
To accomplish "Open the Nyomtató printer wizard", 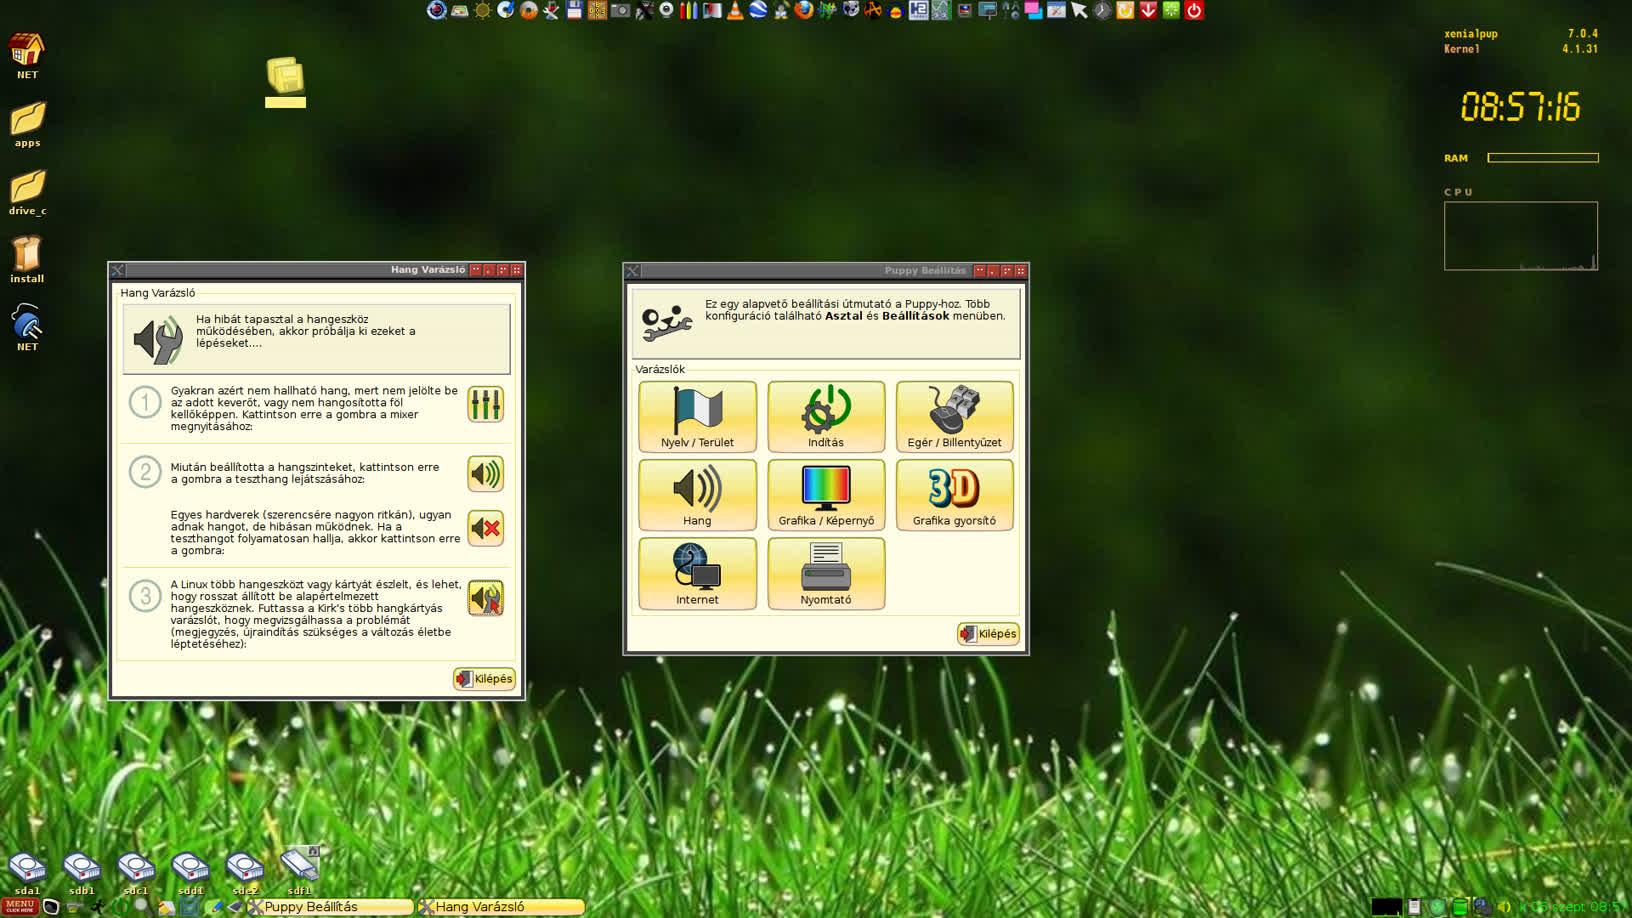I will [x=826, y=574].
